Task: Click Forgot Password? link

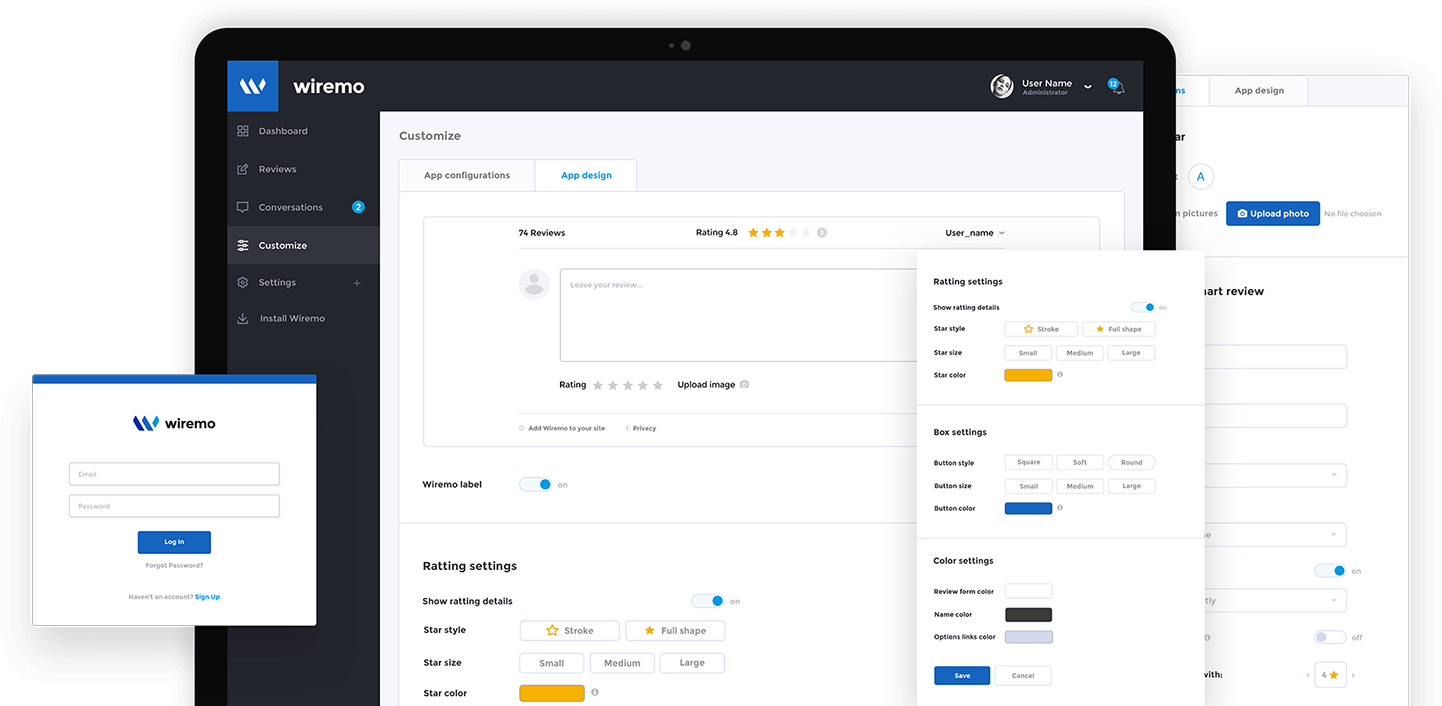Action: click(174, 565)
